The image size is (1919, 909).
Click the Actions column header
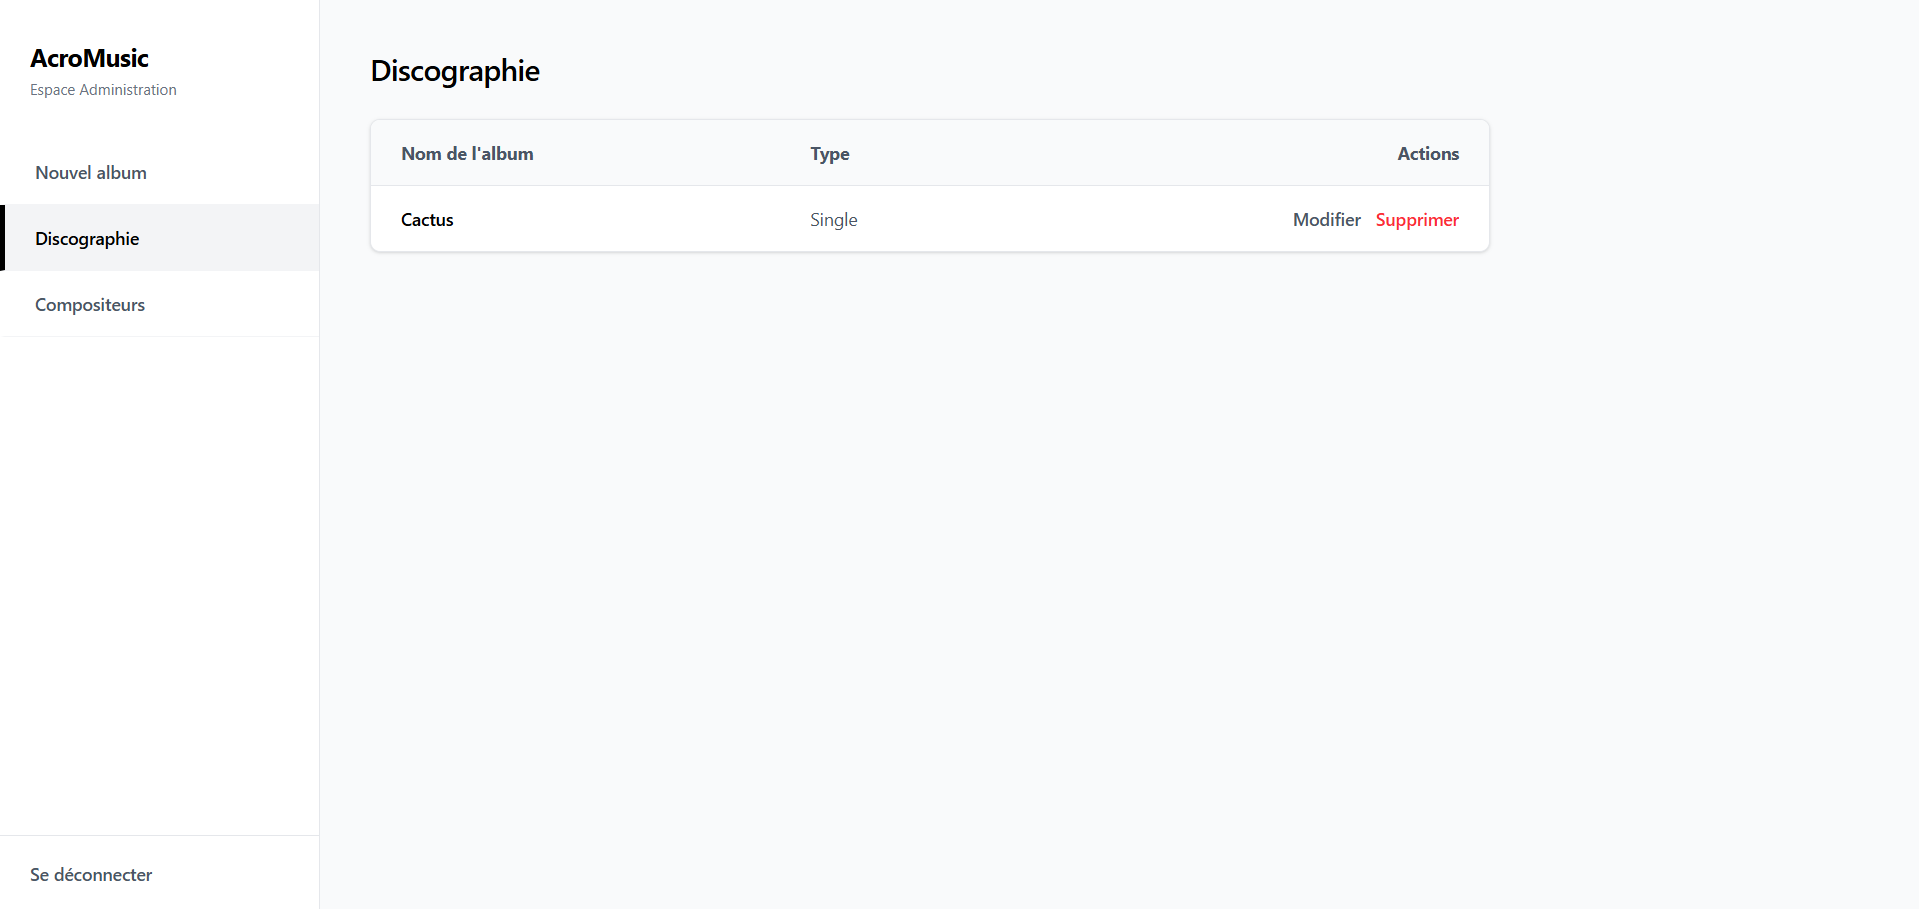point(1427,154)
